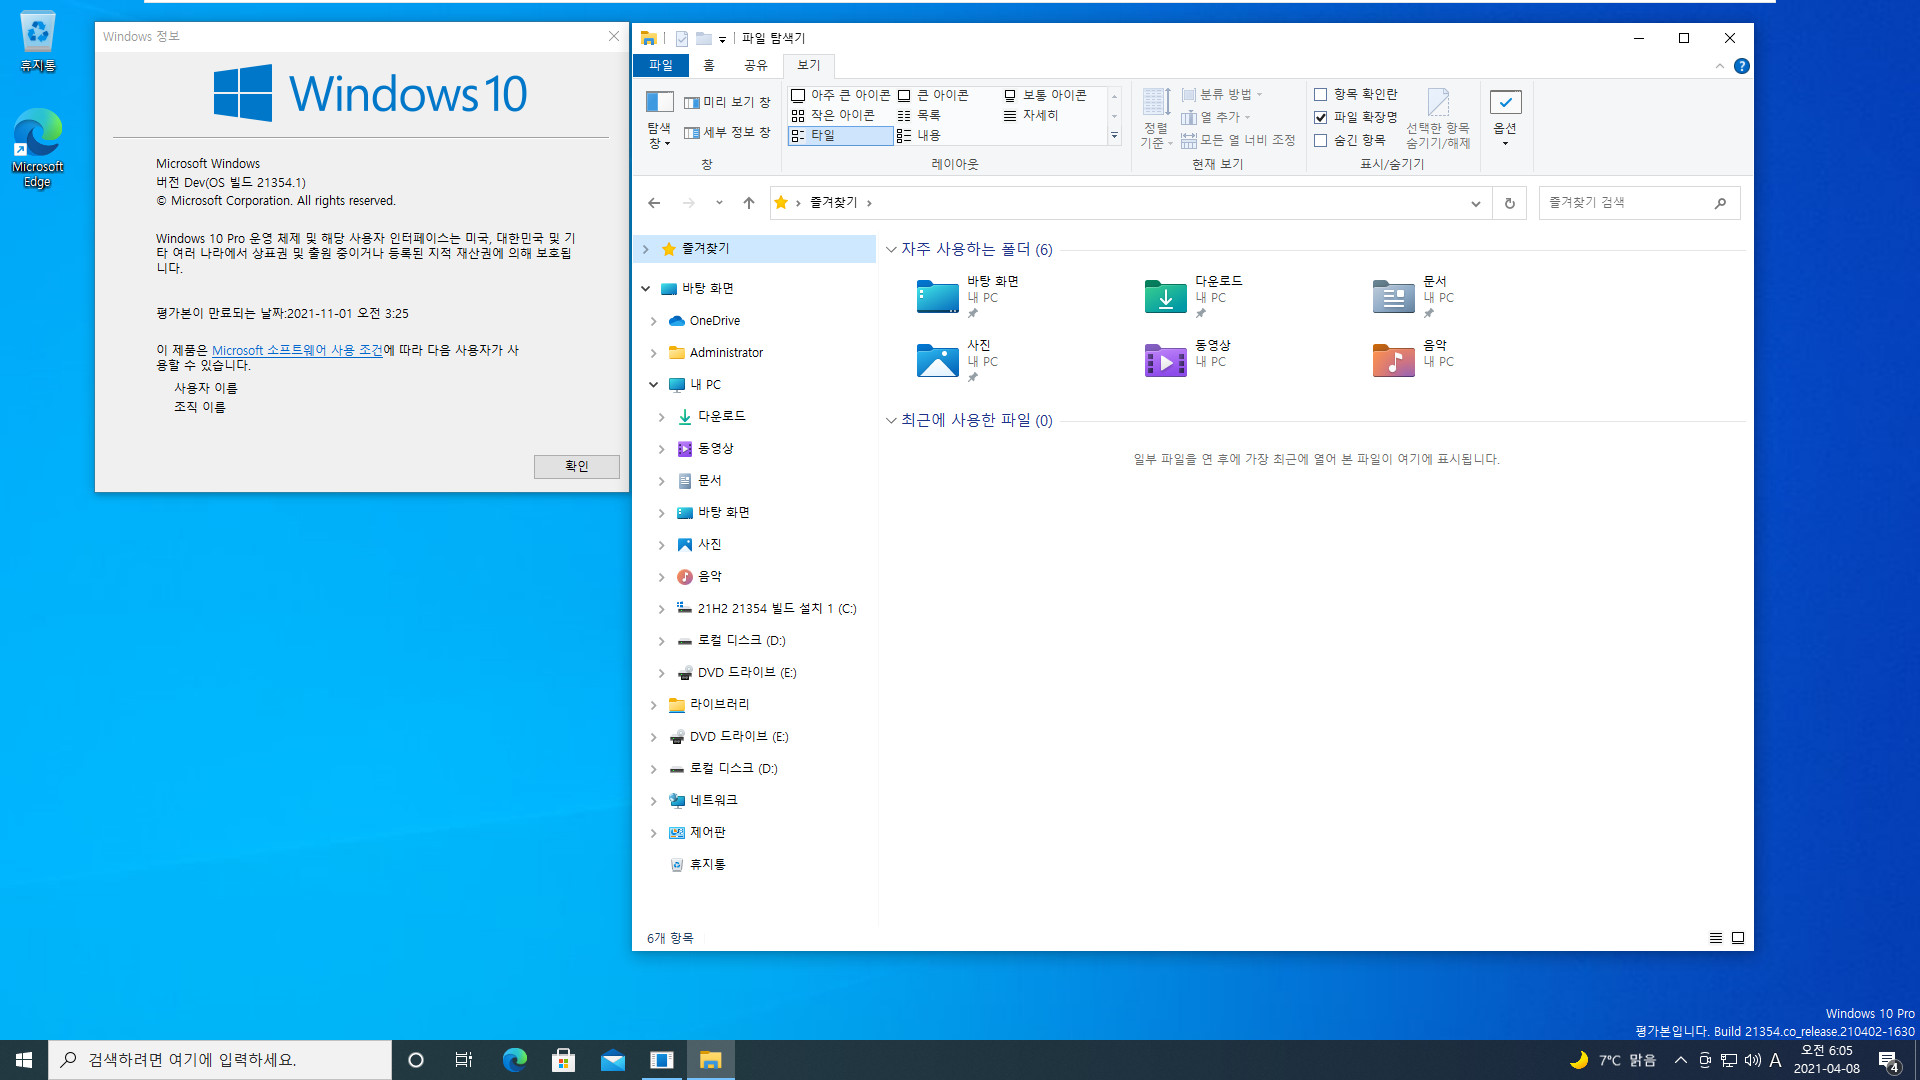Toggle the 미리 보기 창 preview pane

click(727, 102)
